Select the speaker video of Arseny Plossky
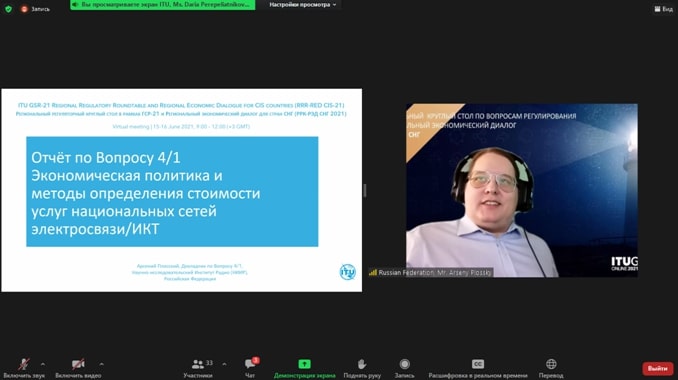Image resolution: width=678 pixels, height=380 pixels. (521, 190)
